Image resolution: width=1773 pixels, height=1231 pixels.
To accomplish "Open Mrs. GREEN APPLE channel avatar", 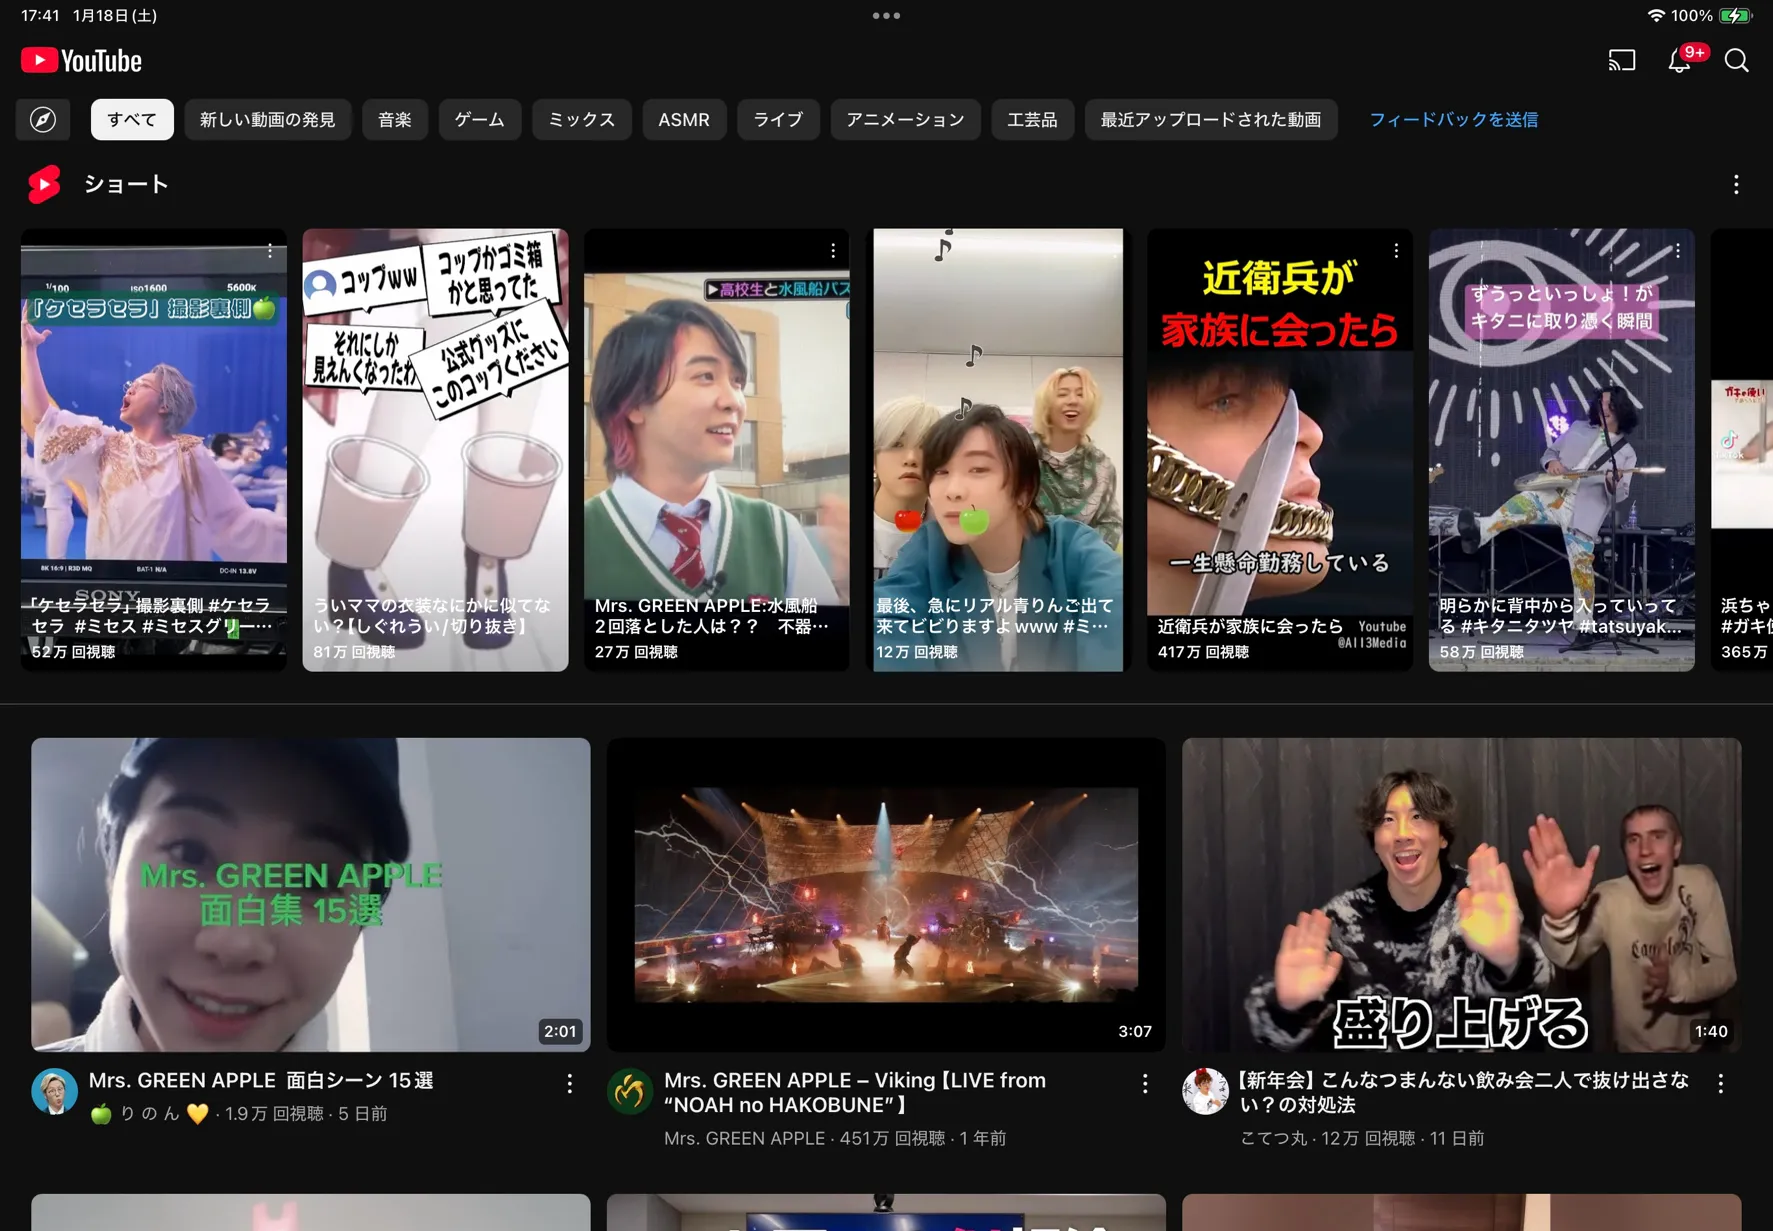I will point(630,1091).
